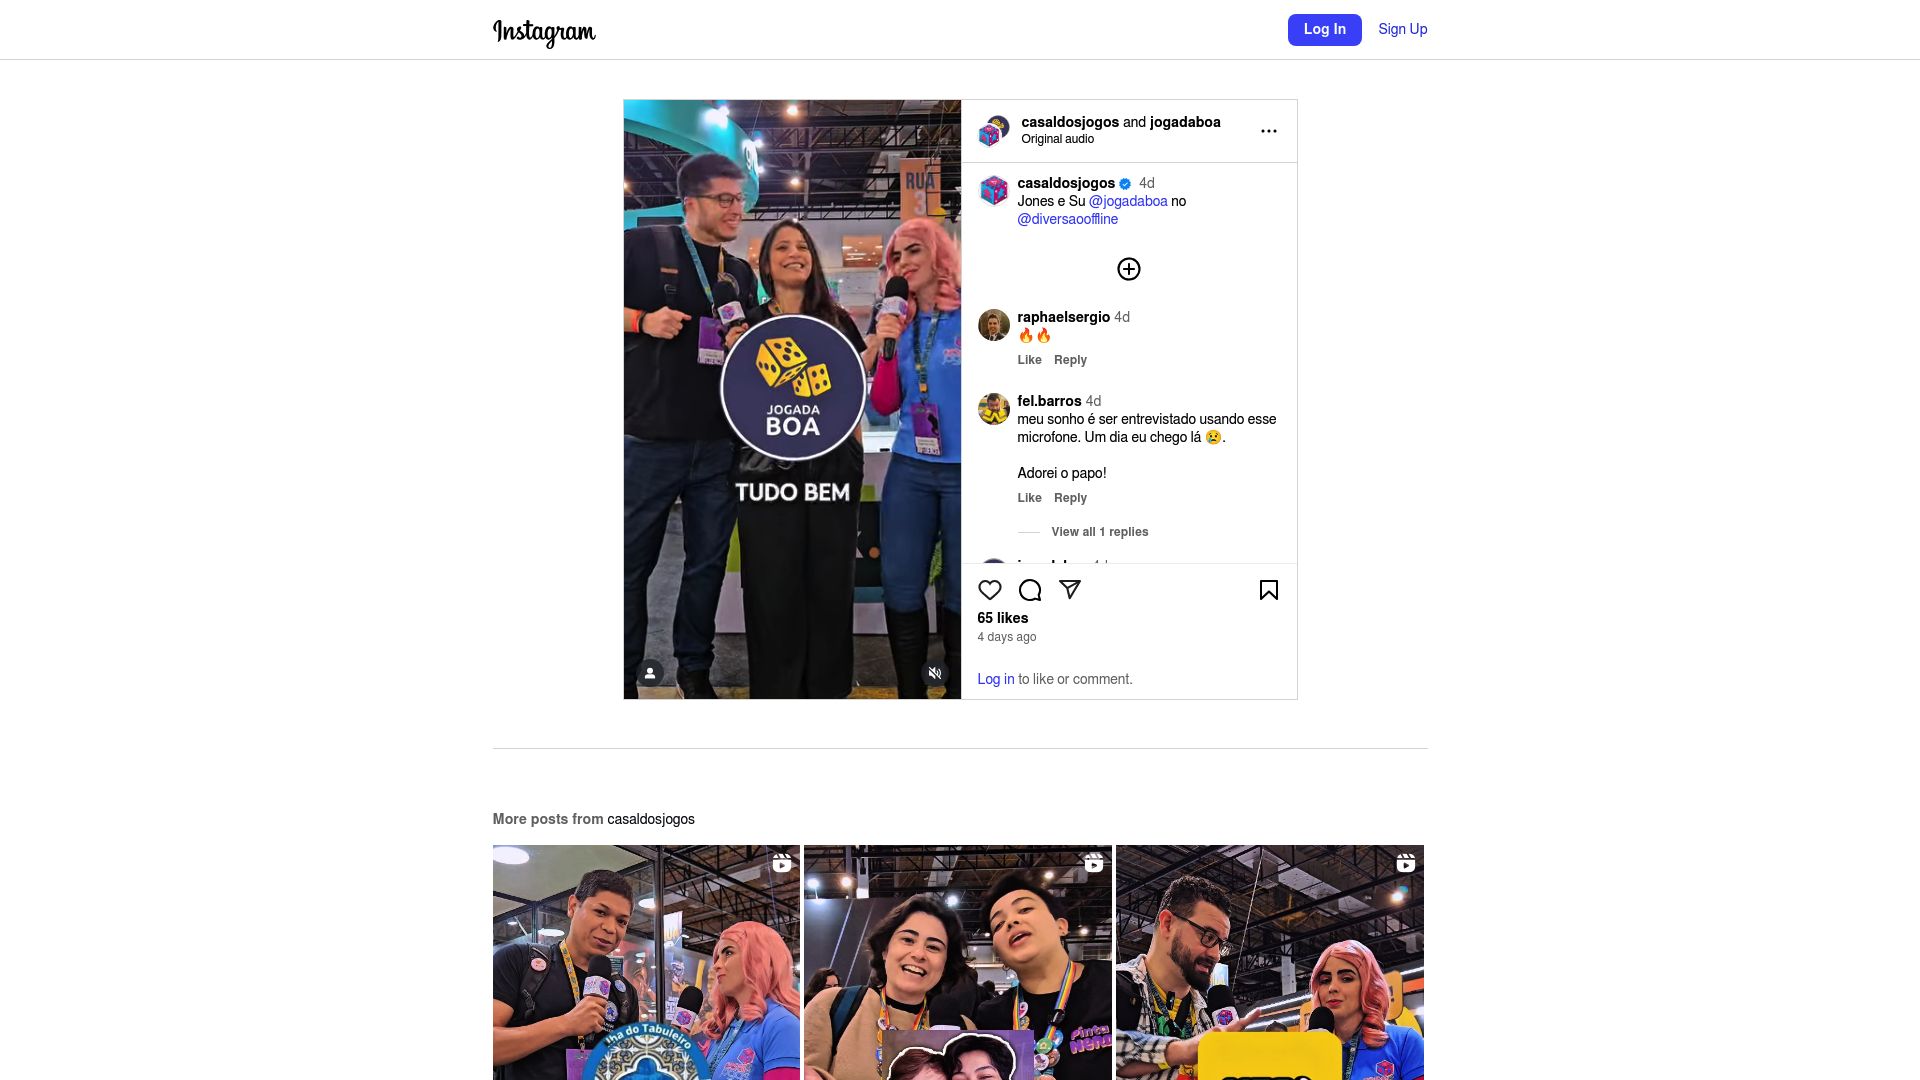Open first reel thumbnail in More posts
The width and height of the screenshot is (1920, 1080).
(x=646, y=962)
